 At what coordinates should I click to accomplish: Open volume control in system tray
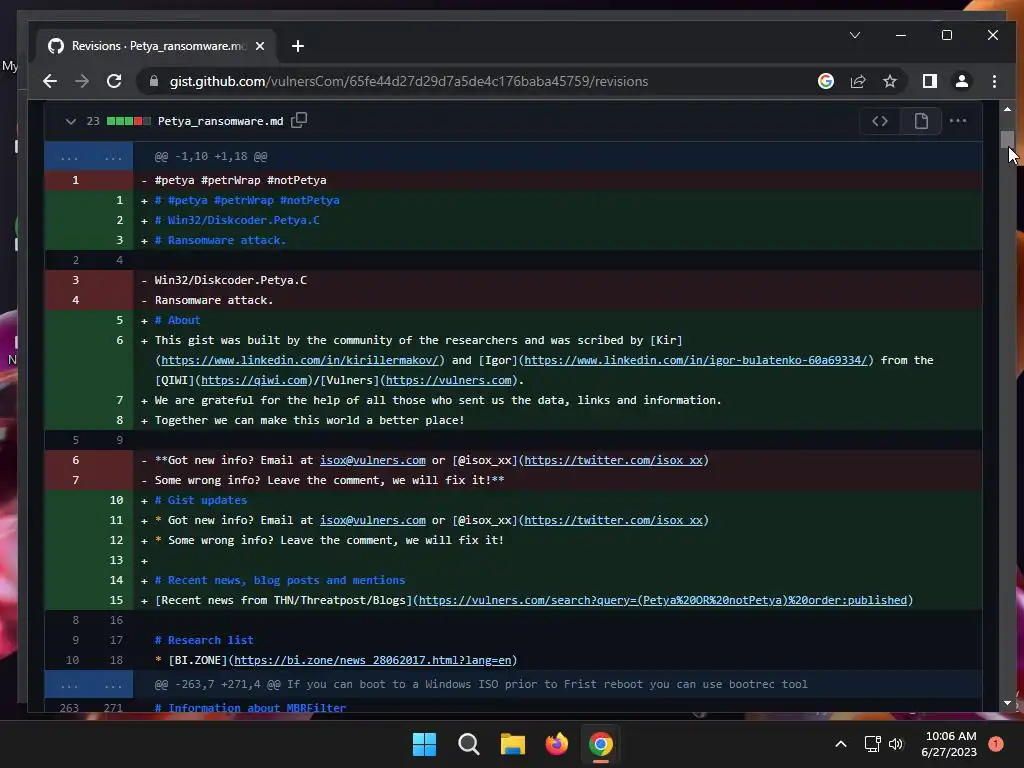(896, 744)
